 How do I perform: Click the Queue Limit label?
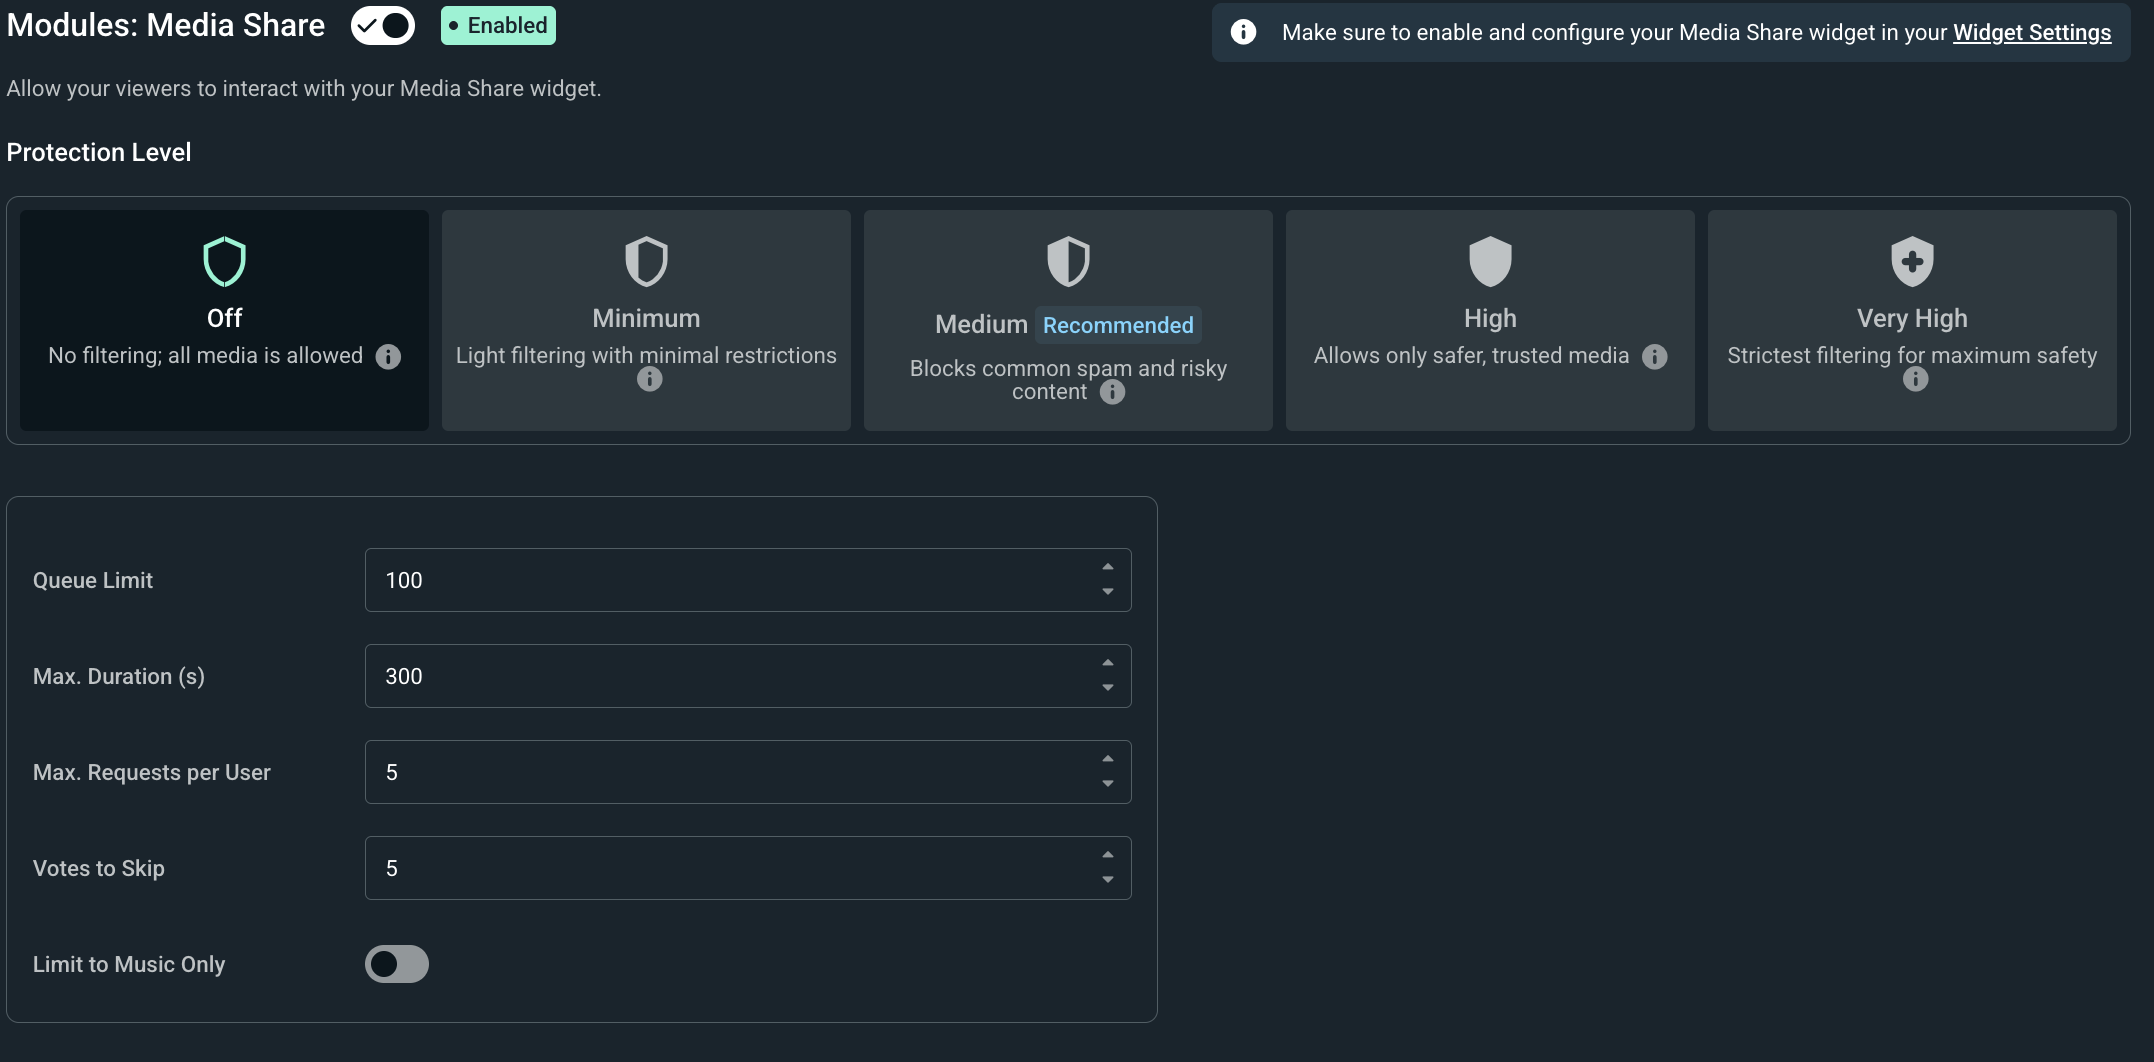(x=93, y=580)
